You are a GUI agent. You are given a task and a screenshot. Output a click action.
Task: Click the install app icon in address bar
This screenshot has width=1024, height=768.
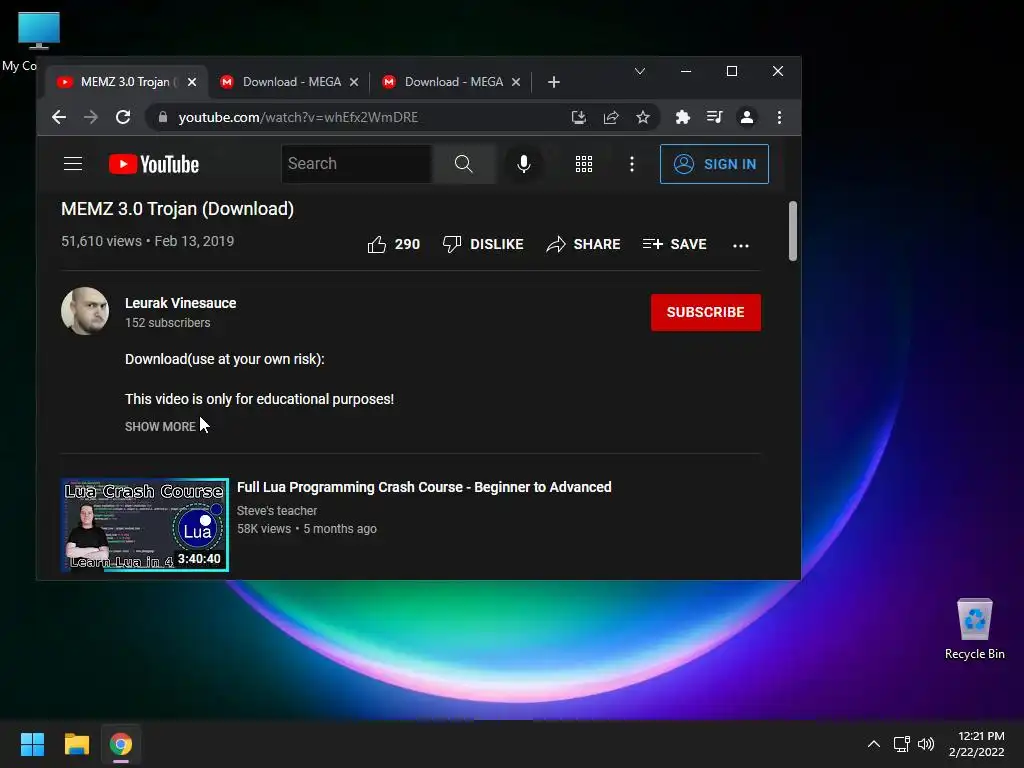pos(579,118)
